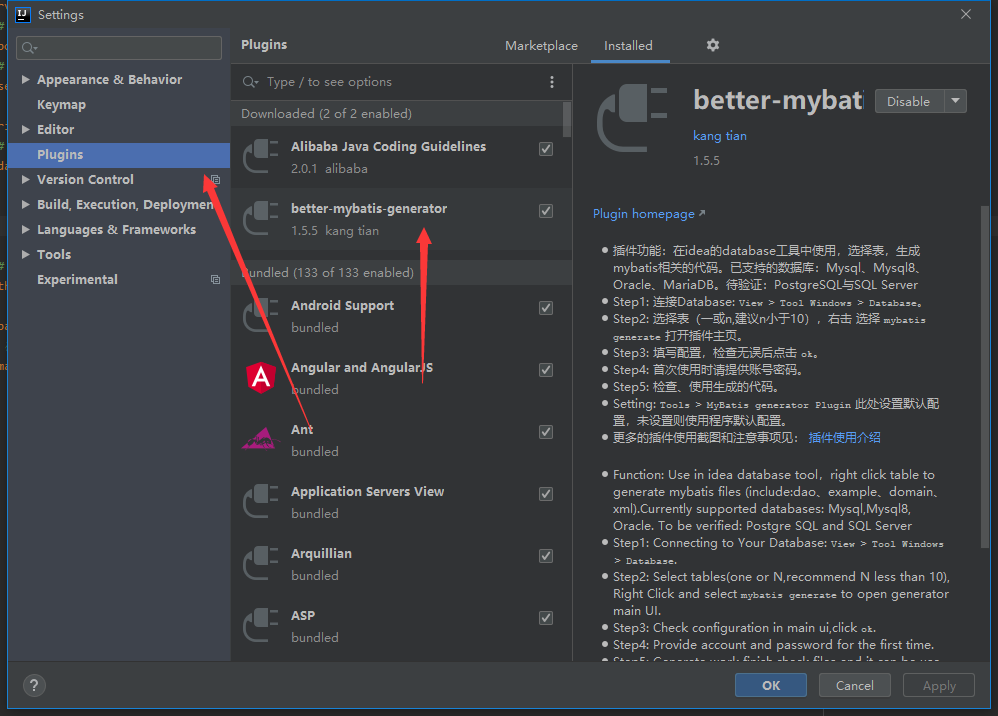Toggle the ASP plugin checkbox
The height and width of the screenshot is (716, 998).
pos(546,618)
